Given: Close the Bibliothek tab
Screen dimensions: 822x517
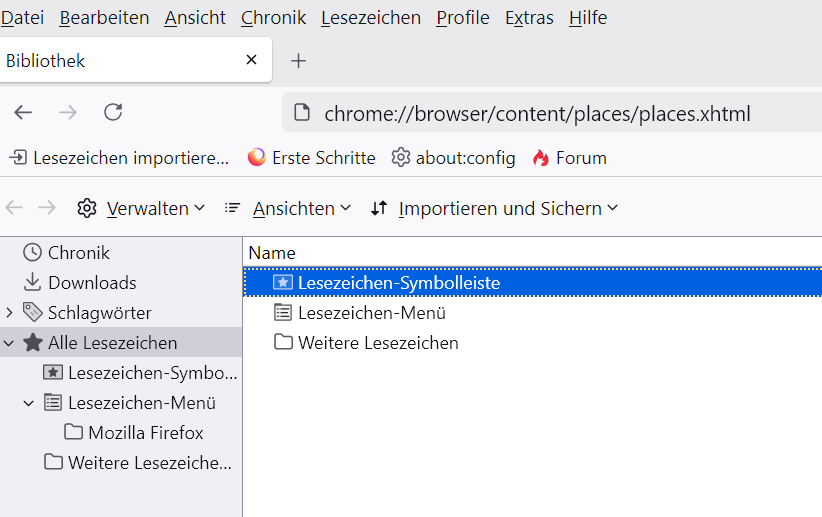Looking at the screenshot, I should [252, 61].
